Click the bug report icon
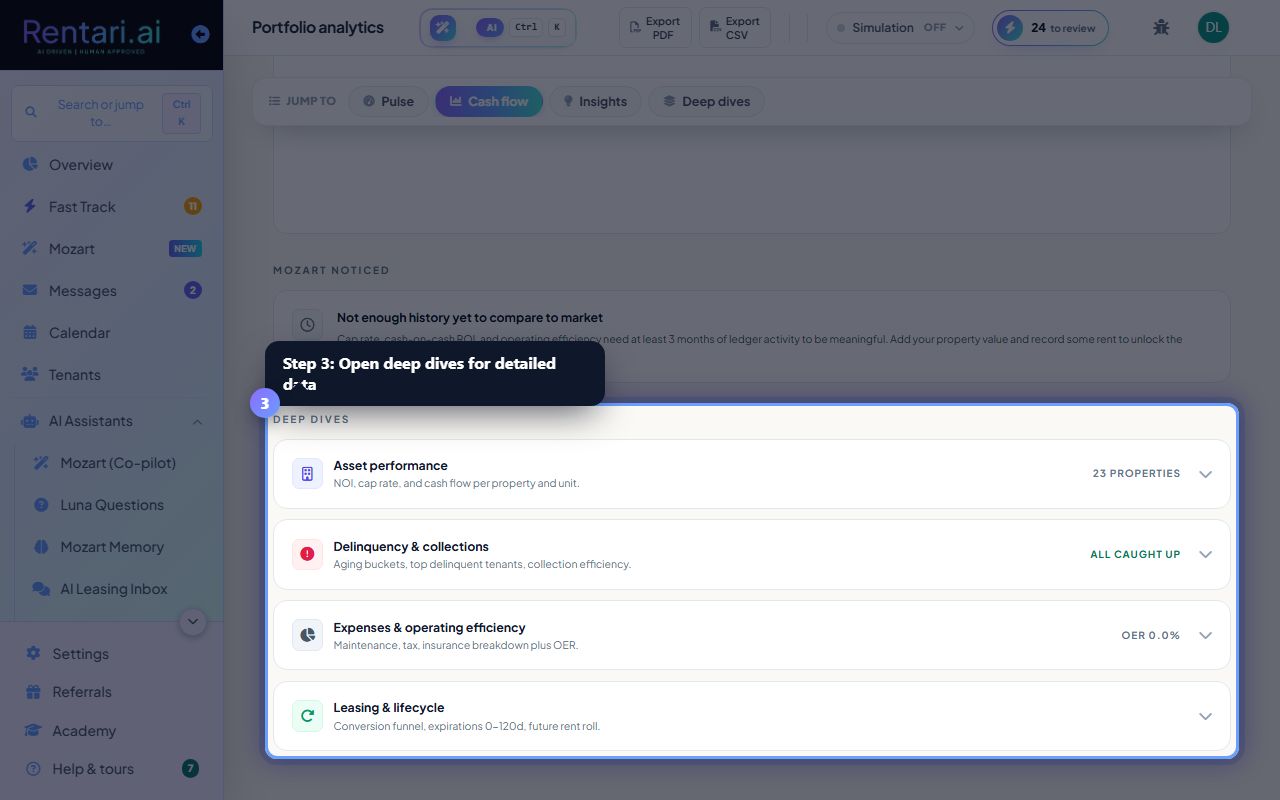The height and width of the screenshot is (800, 1280). [x=1161, y=27]
